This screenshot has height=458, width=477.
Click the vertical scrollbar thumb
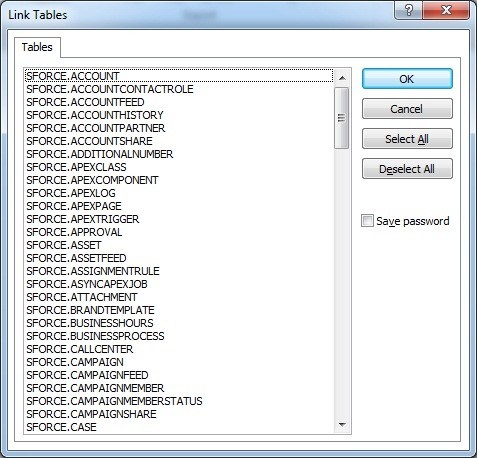click(x=342, y=118)
